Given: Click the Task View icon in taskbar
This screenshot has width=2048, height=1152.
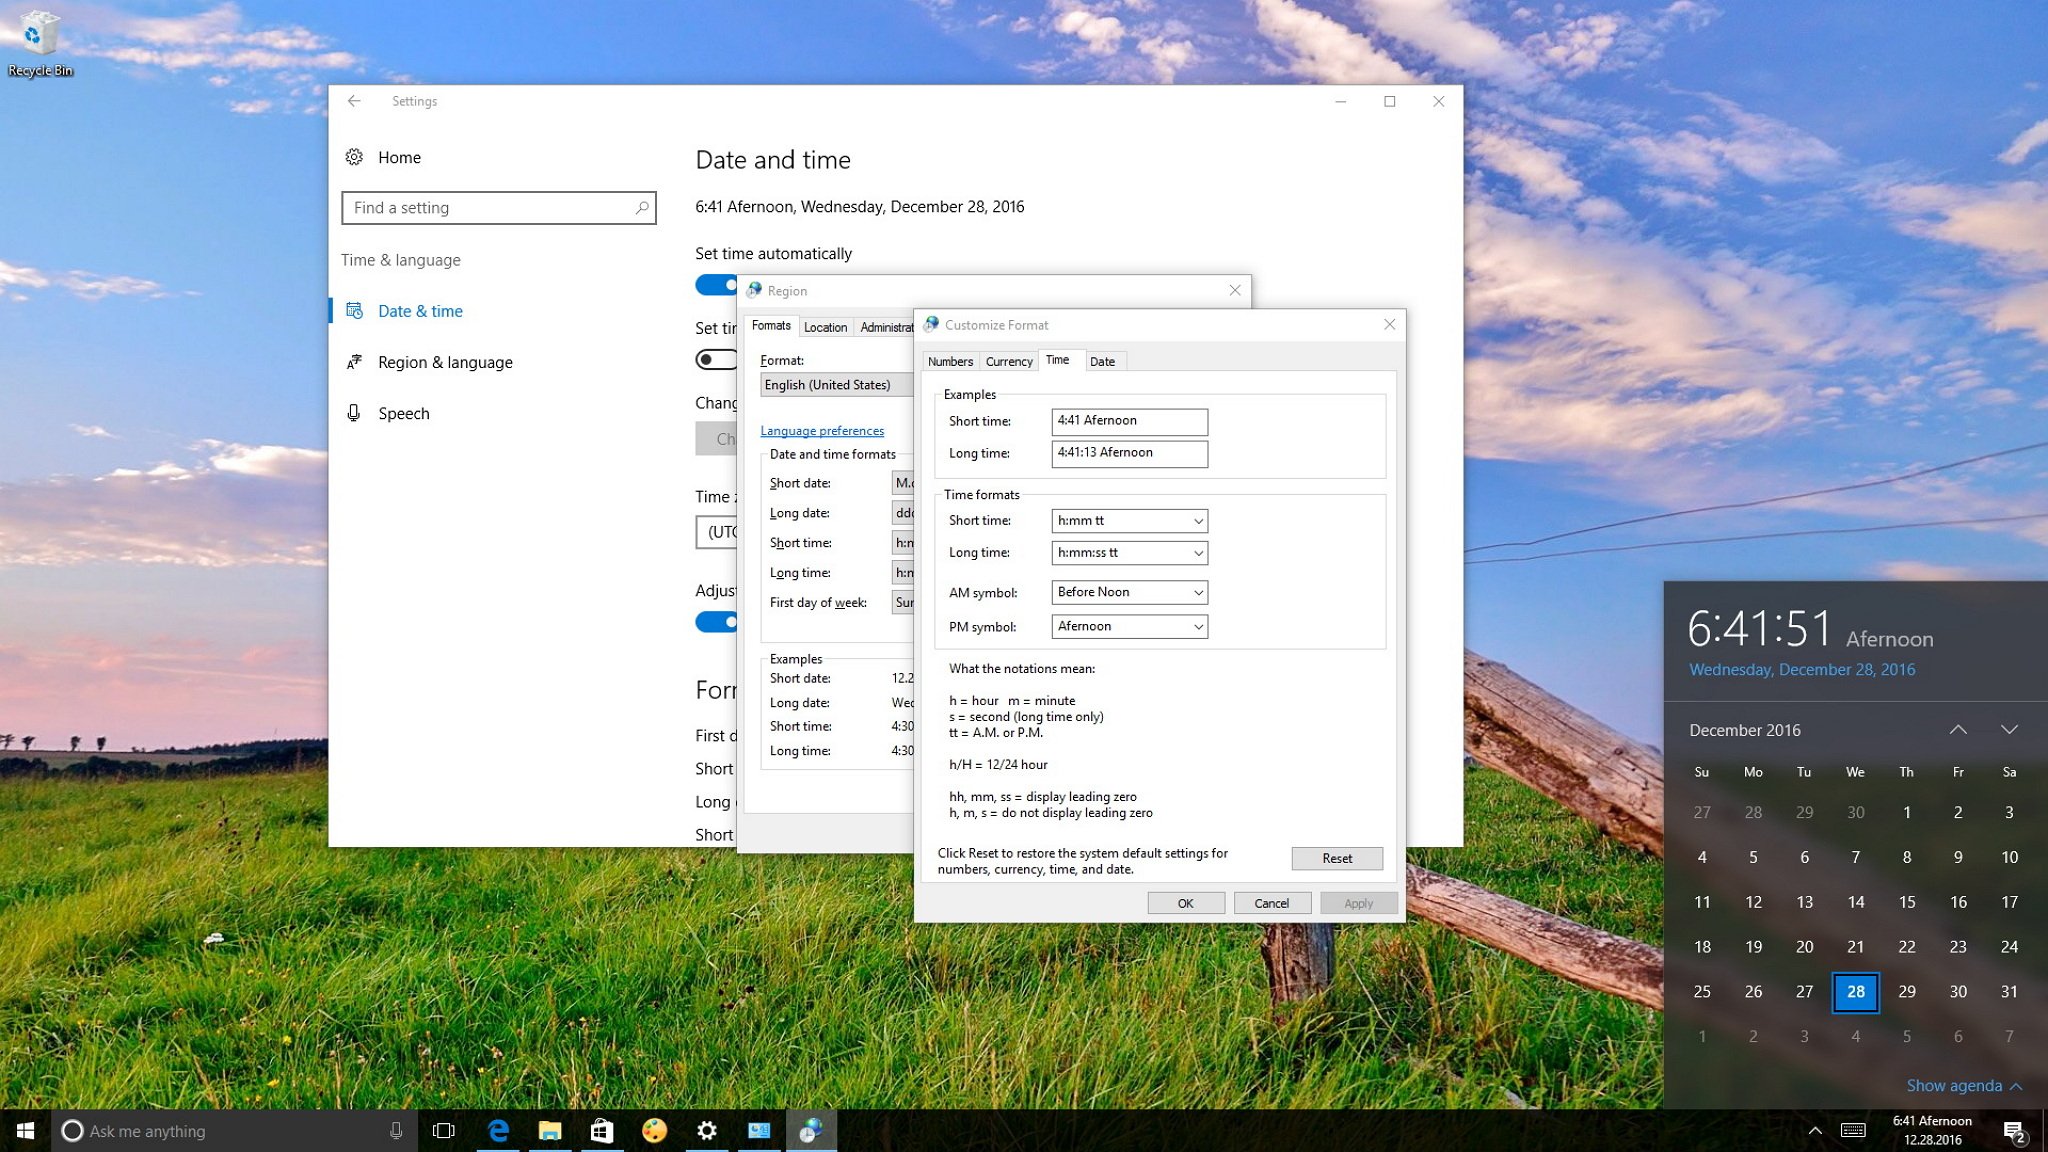Looking at the screenshot, I should [443, 1129].
